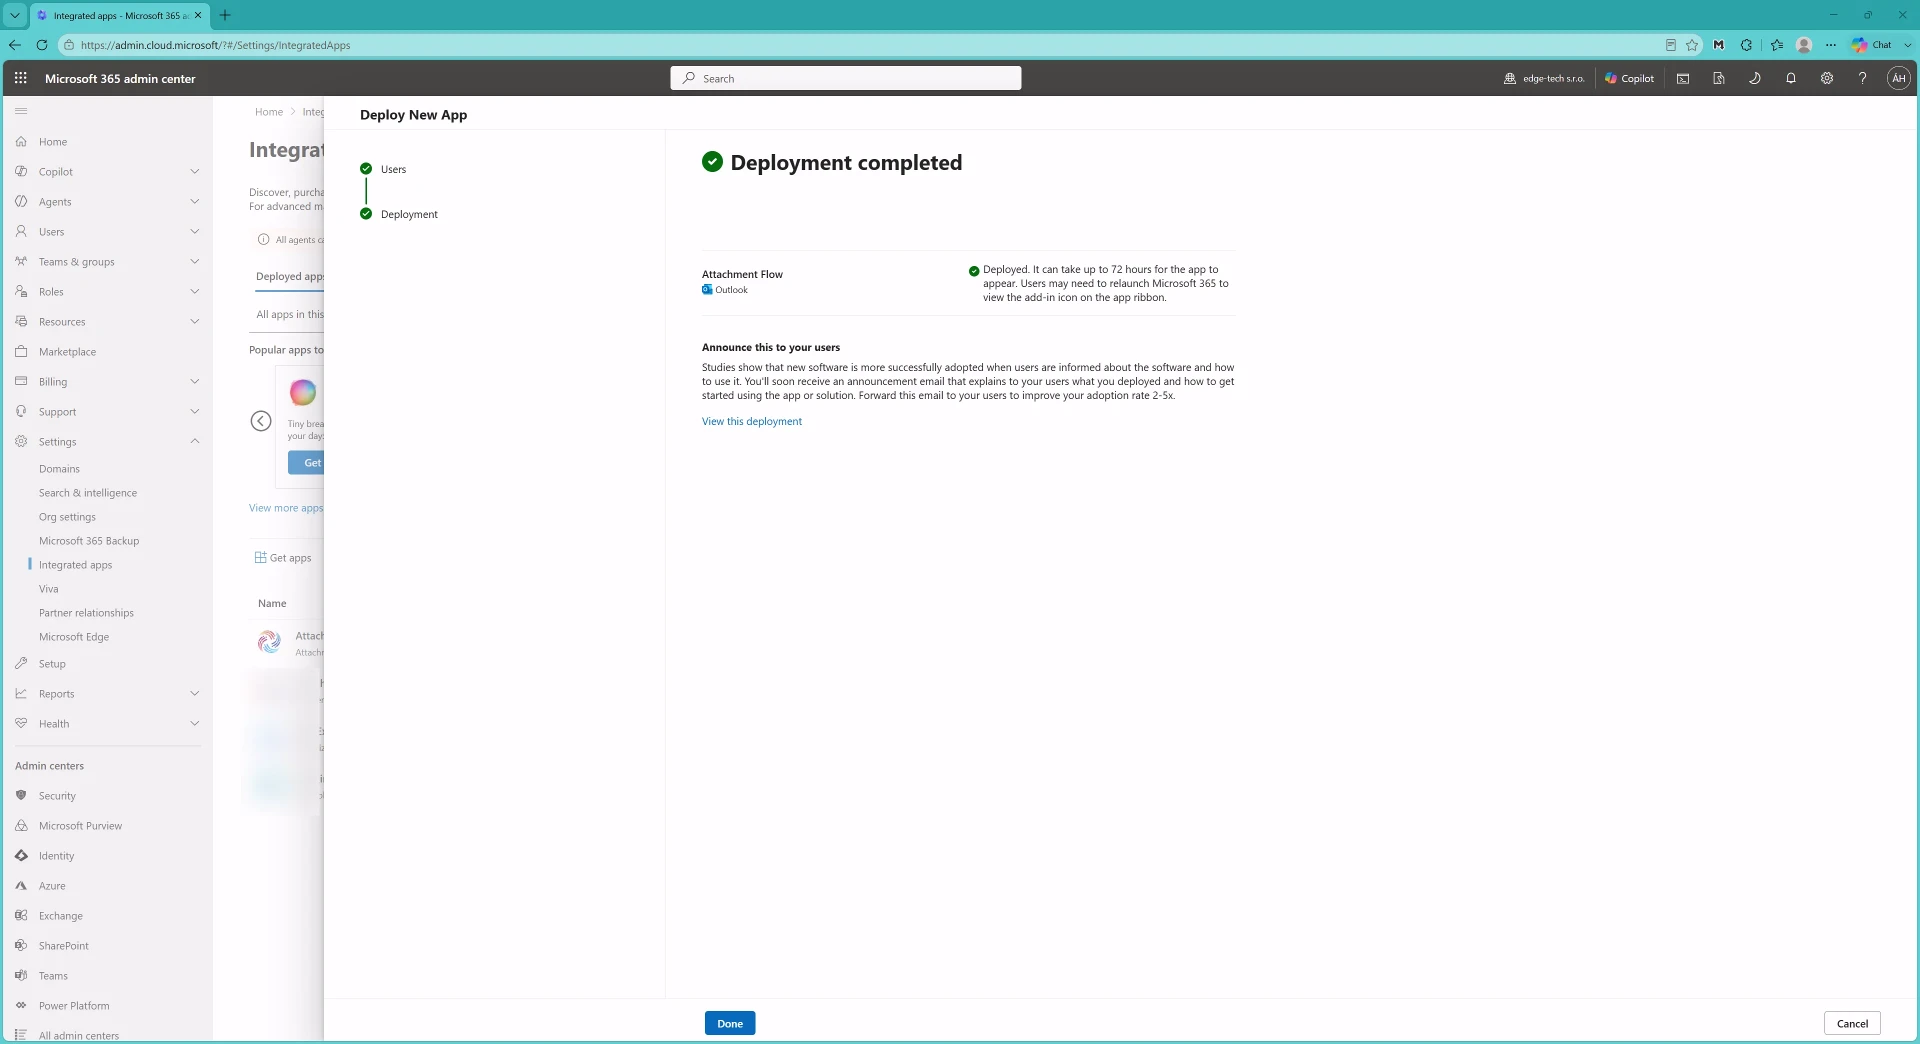1920x1044 pixels.
Task: Open notifications bell in header
Action: (x=1791, y=78)
